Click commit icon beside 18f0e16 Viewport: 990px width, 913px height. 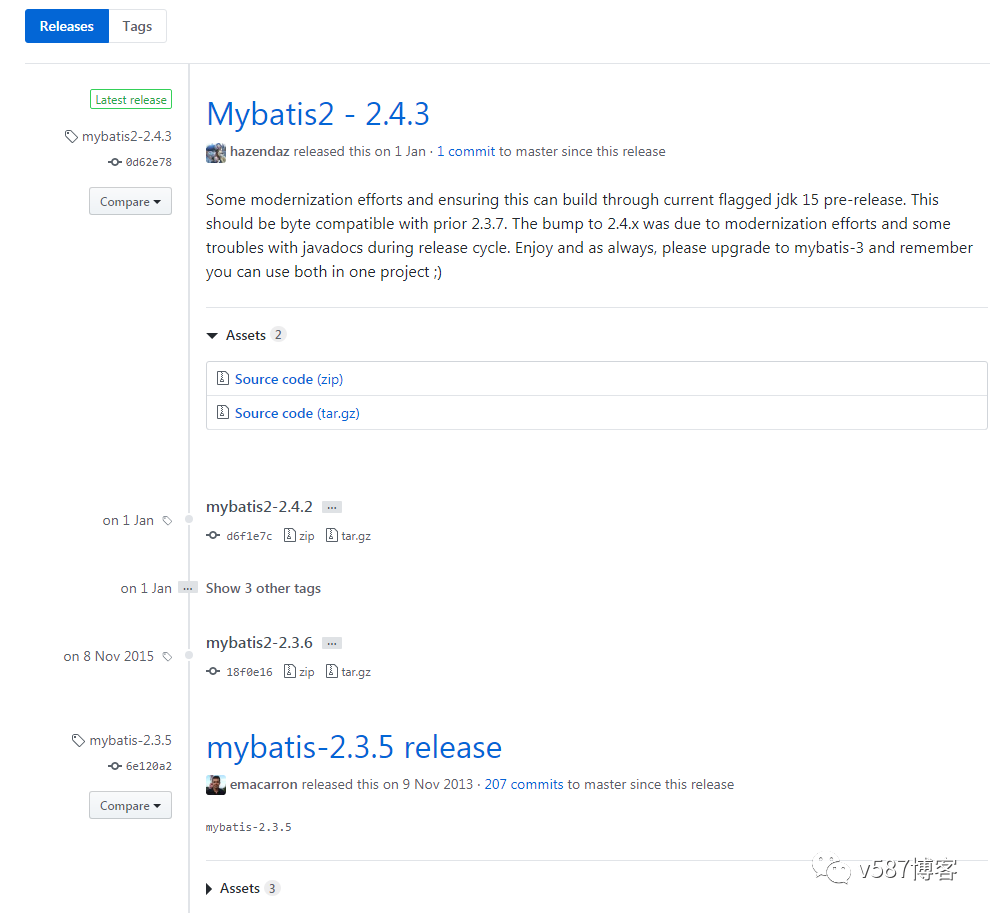point(213,671)
